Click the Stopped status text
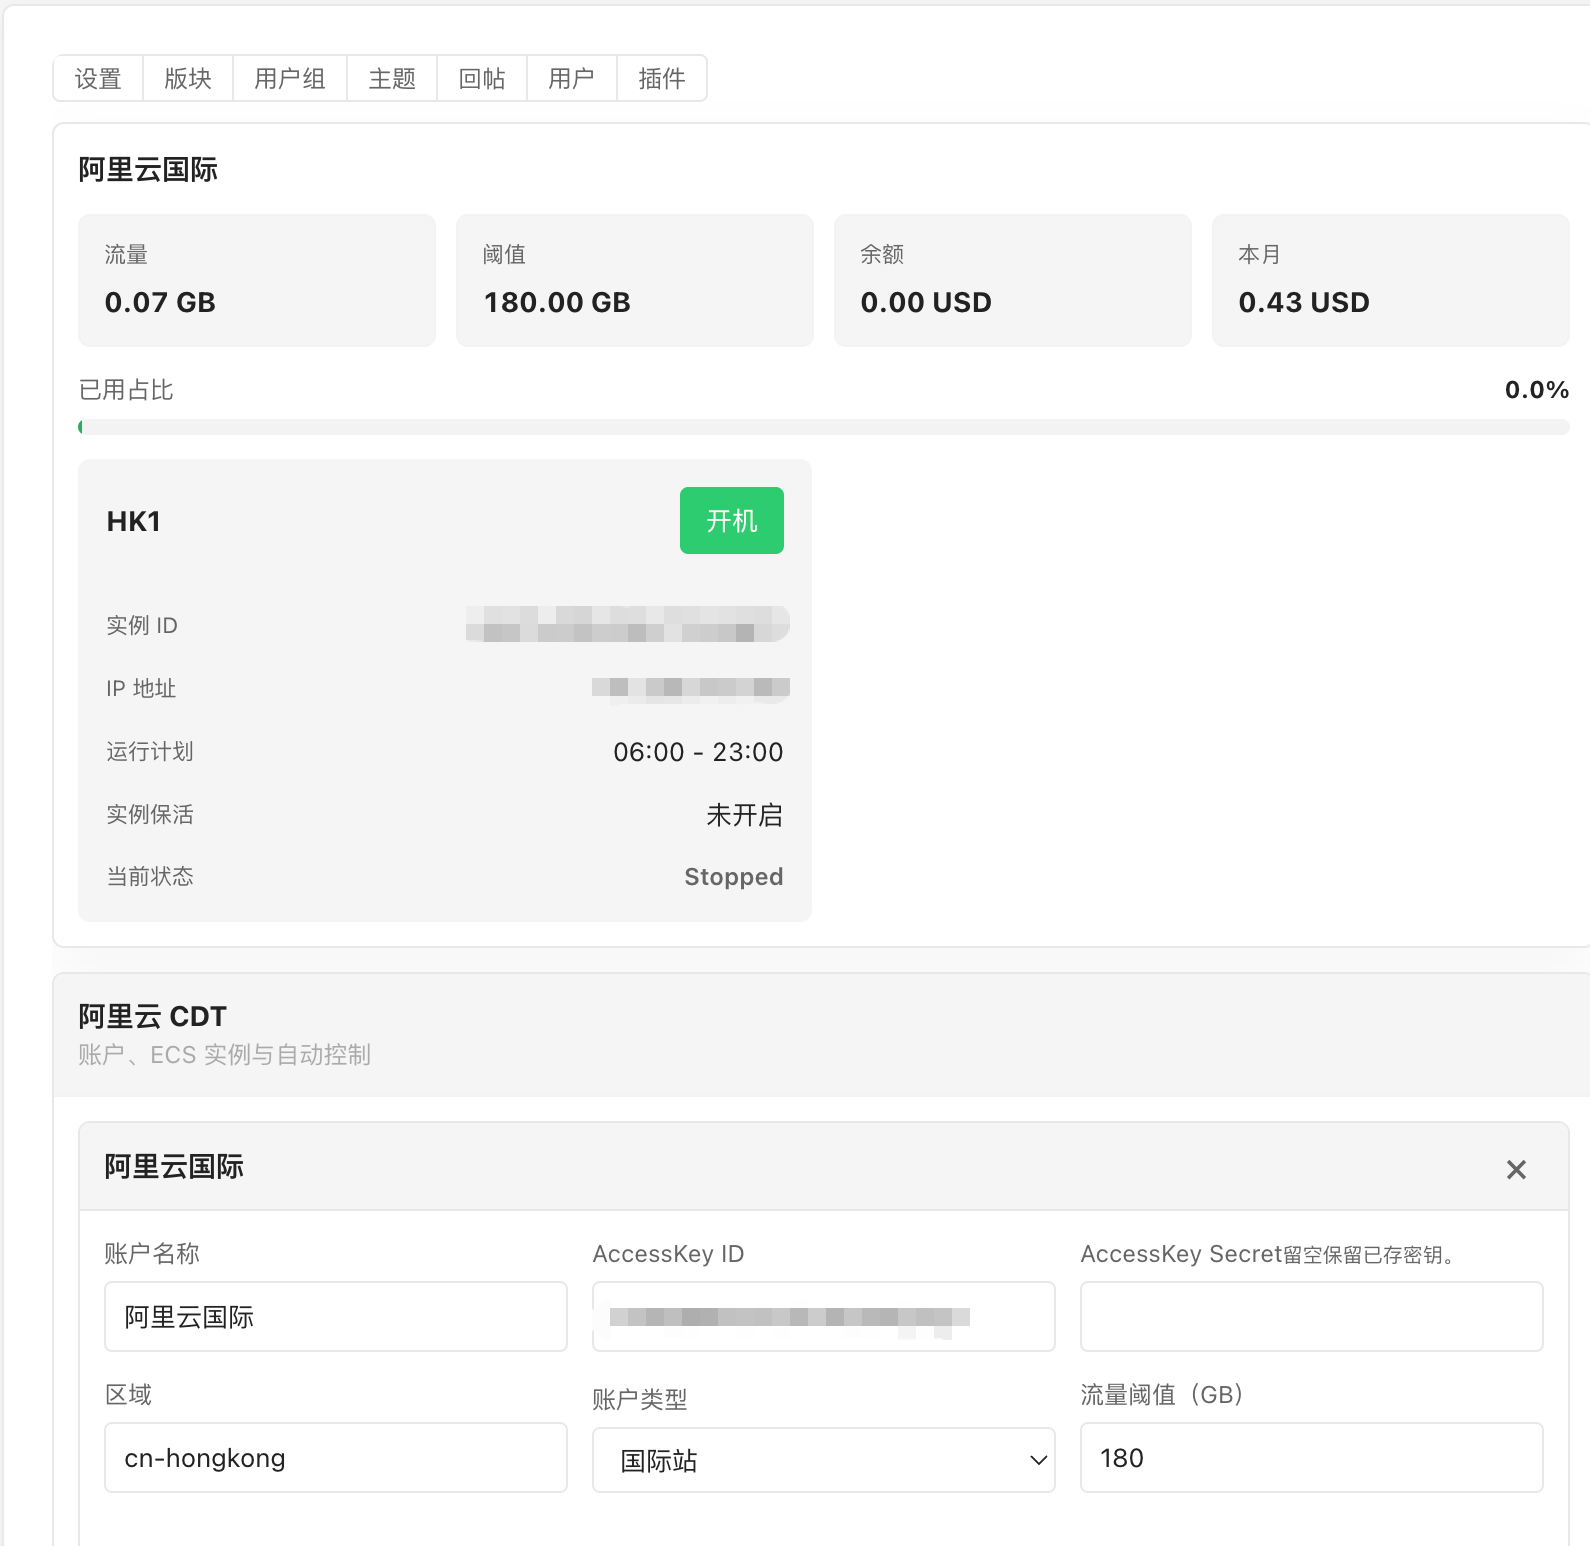 pyautogui.click(x=734, y=876)
